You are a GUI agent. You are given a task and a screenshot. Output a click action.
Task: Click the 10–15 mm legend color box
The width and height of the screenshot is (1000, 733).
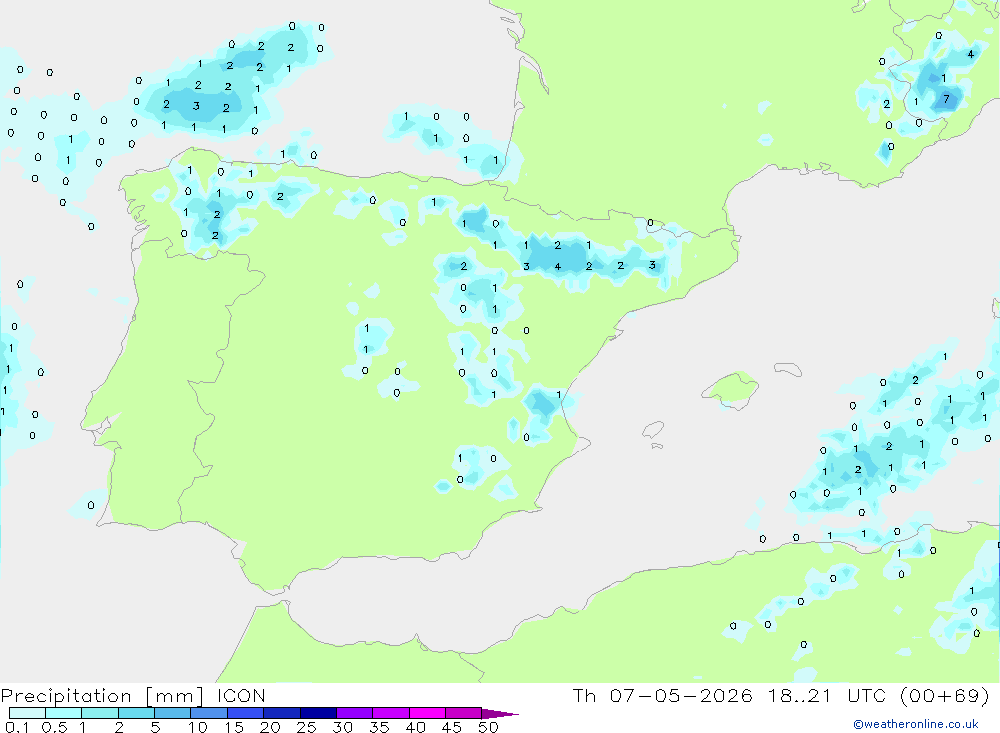coord(209,713)
